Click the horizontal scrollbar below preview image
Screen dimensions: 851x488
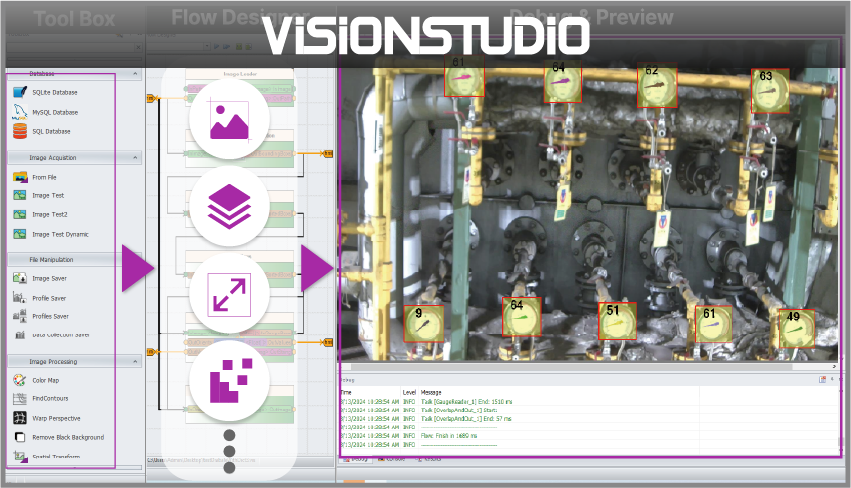[589, 367]
